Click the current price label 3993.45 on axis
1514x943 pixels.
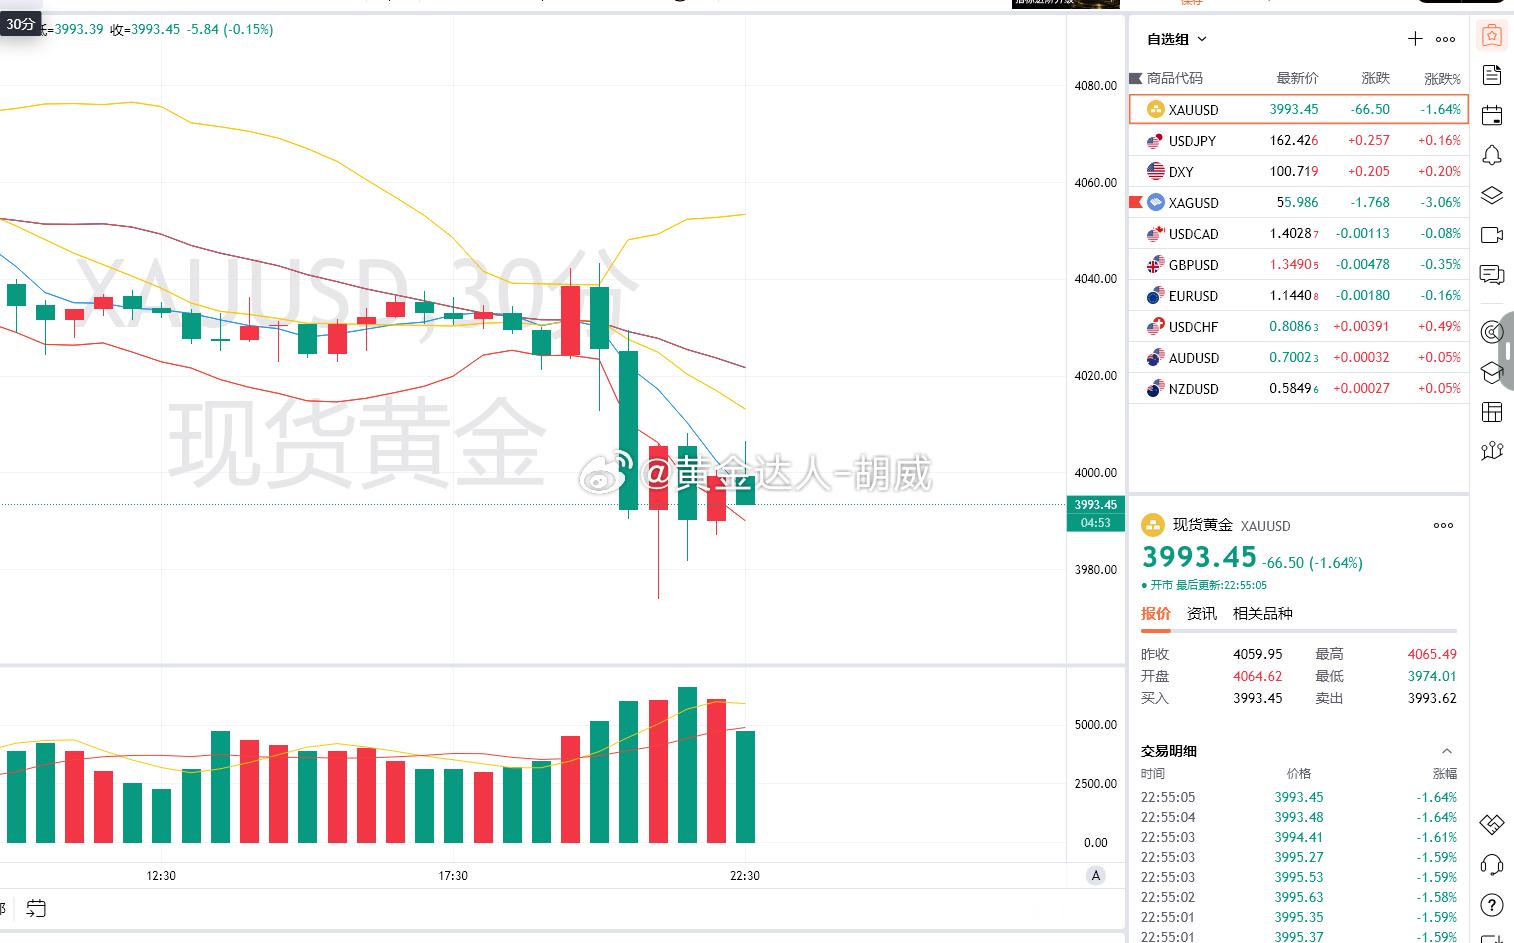(1096, 505)
